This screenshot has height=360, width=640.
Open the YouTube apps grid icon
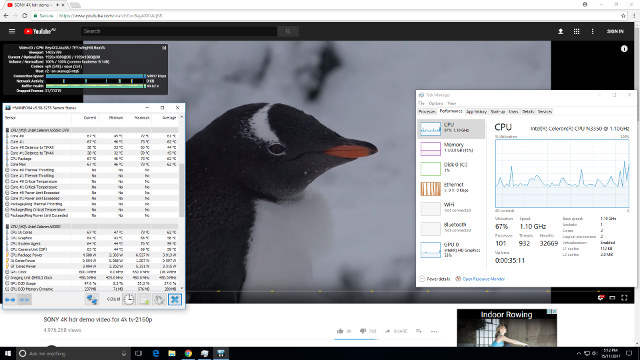coord(576,31)
